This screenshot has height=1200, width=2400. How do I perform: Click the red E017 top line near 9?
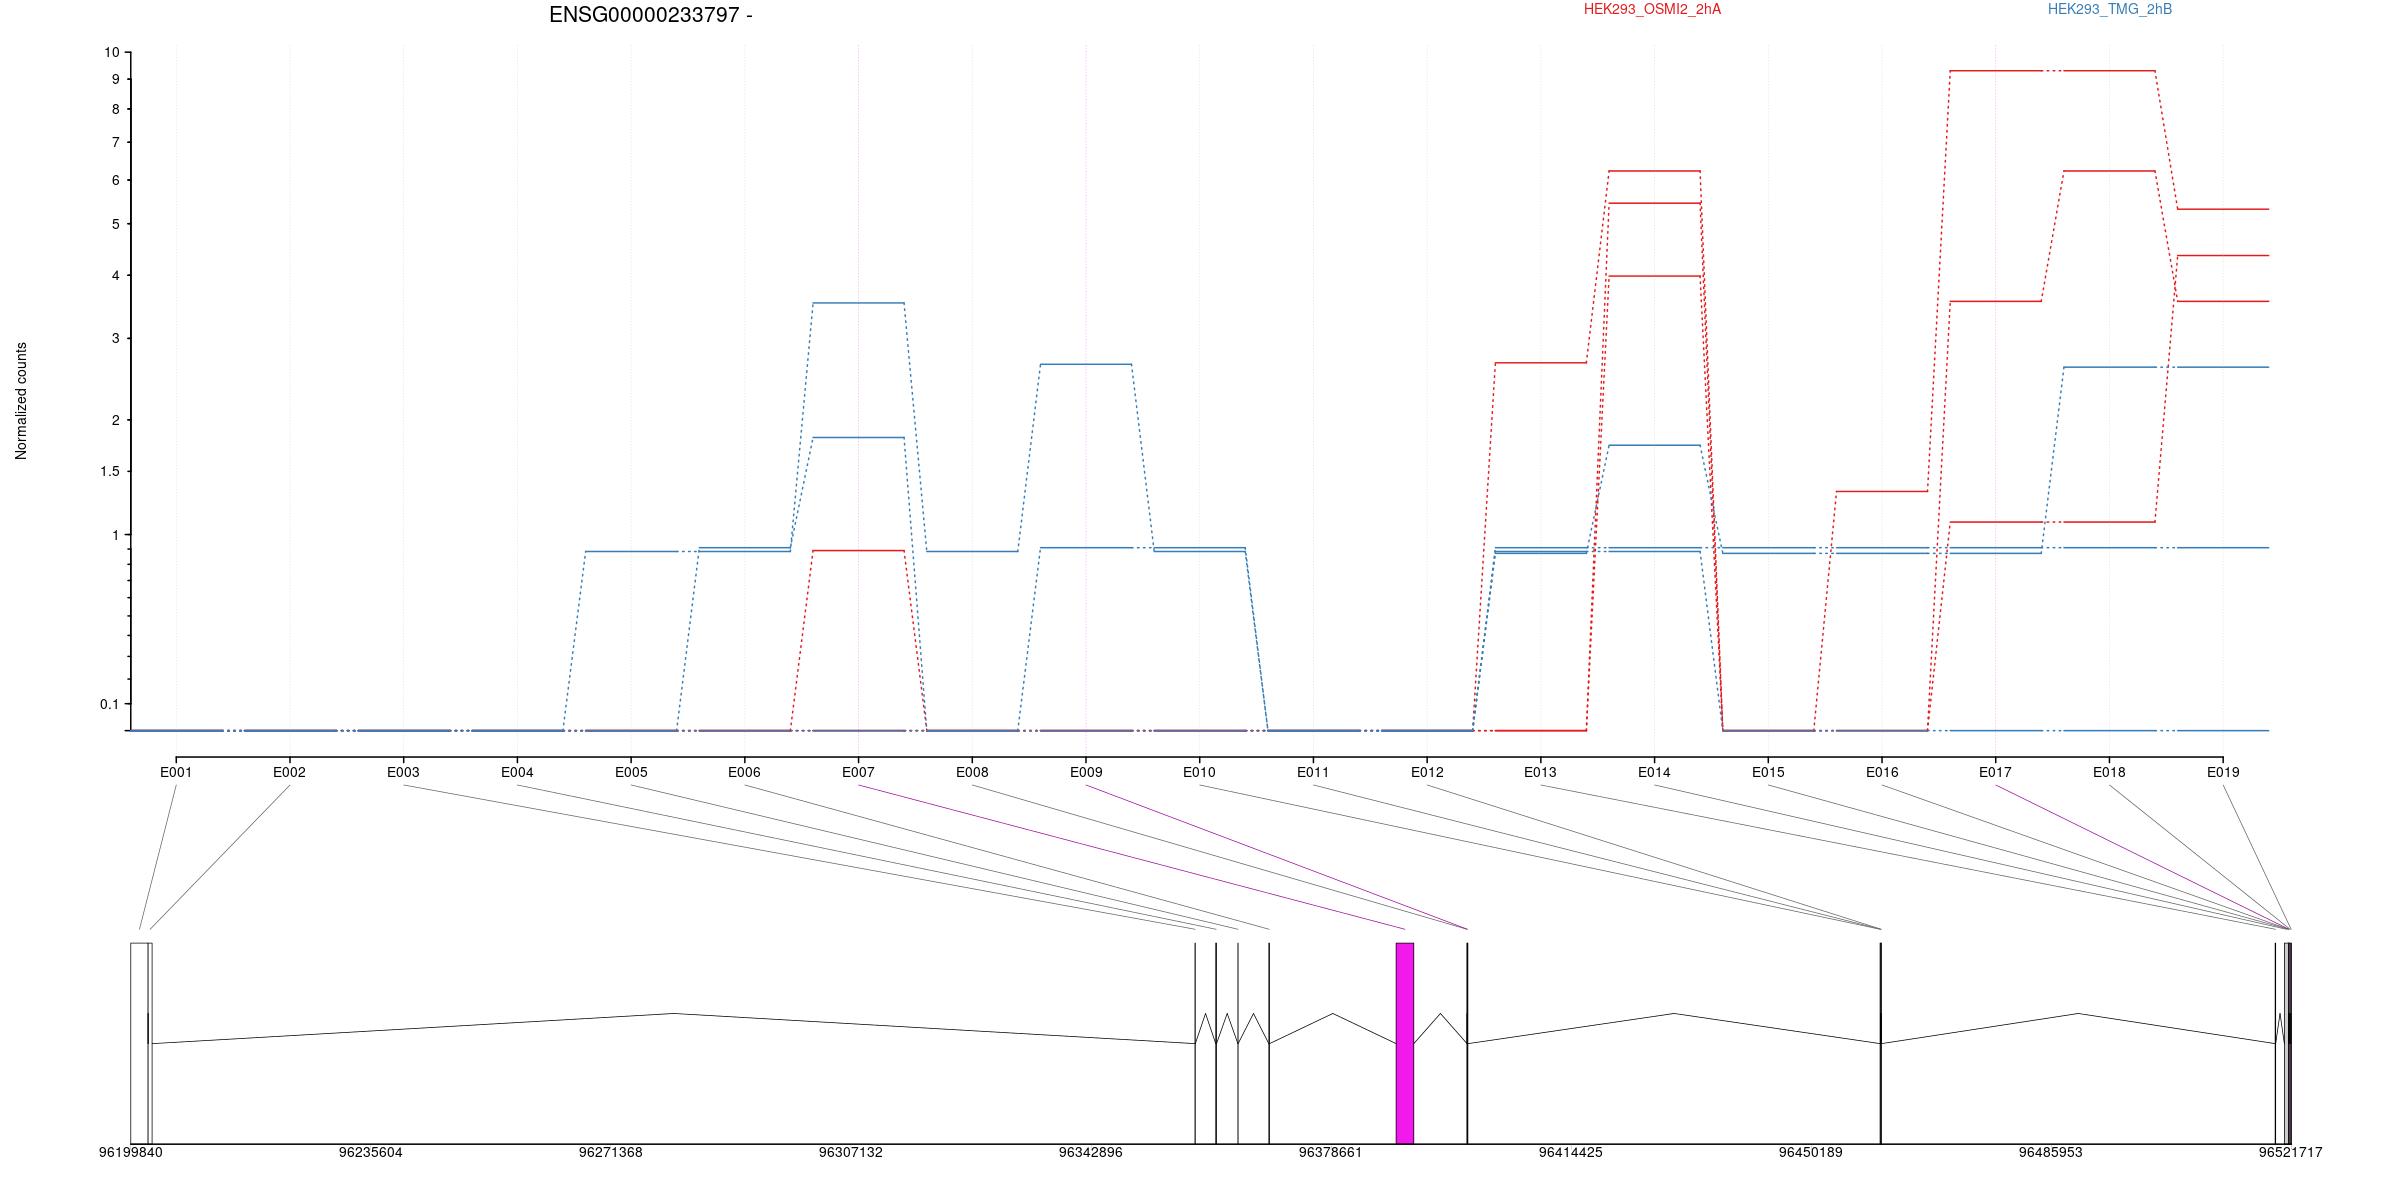tap(1995, 71)
